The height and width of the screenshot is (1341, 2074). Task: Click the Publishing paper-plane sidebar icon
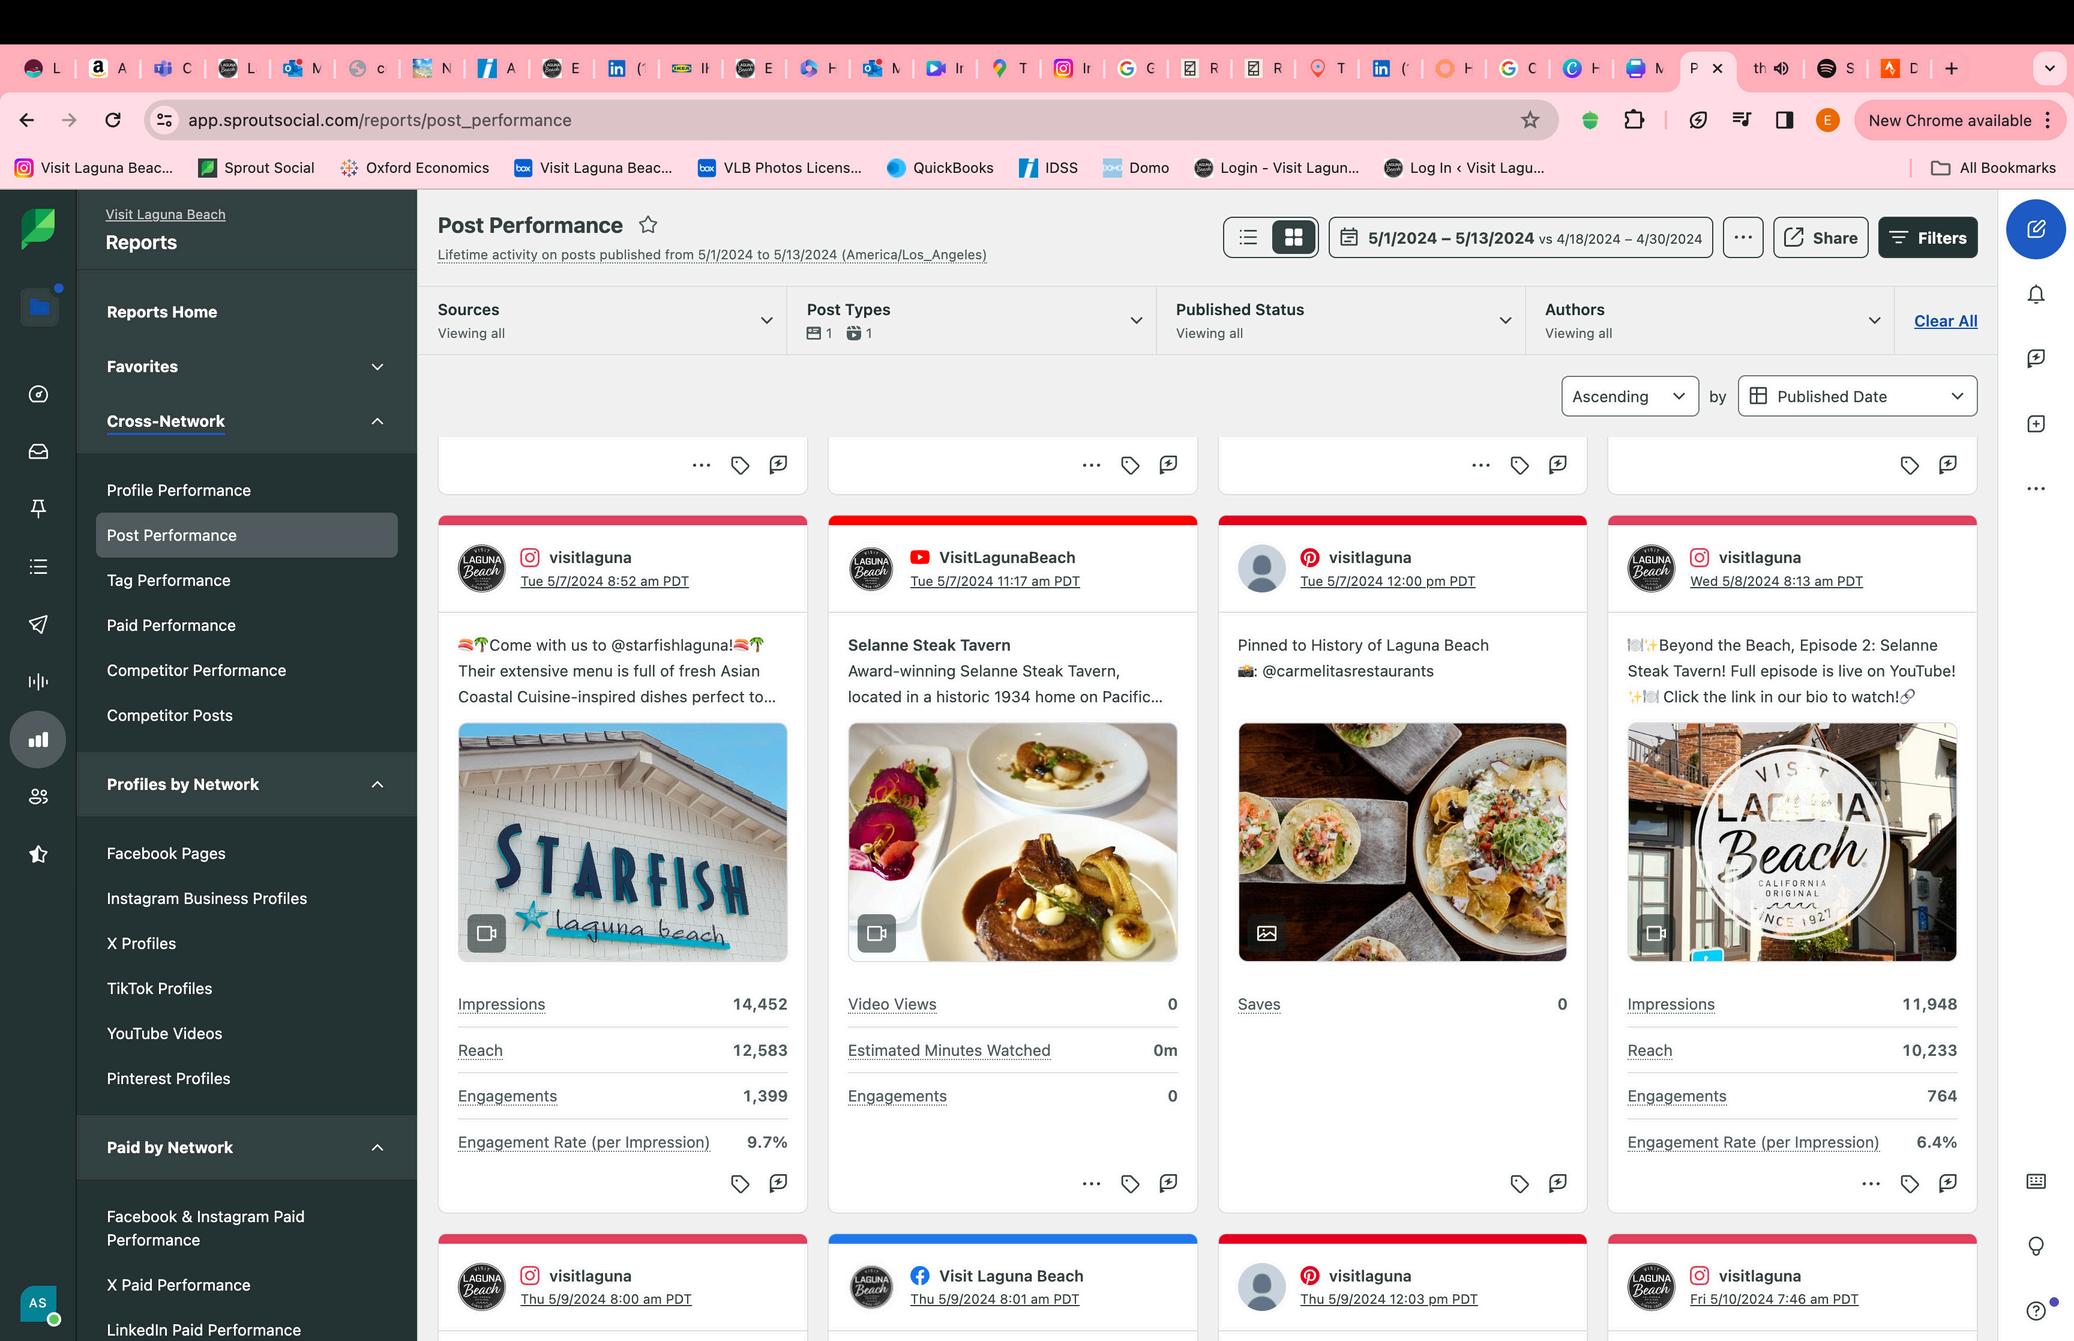coord(38,624)
